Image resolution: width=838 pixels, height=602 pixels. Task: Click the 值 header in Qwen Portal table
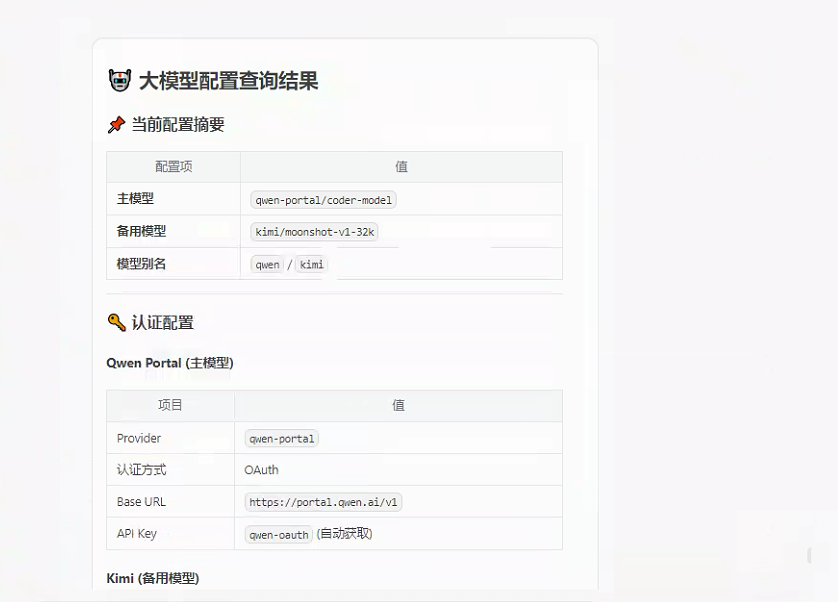click(399, 405)
